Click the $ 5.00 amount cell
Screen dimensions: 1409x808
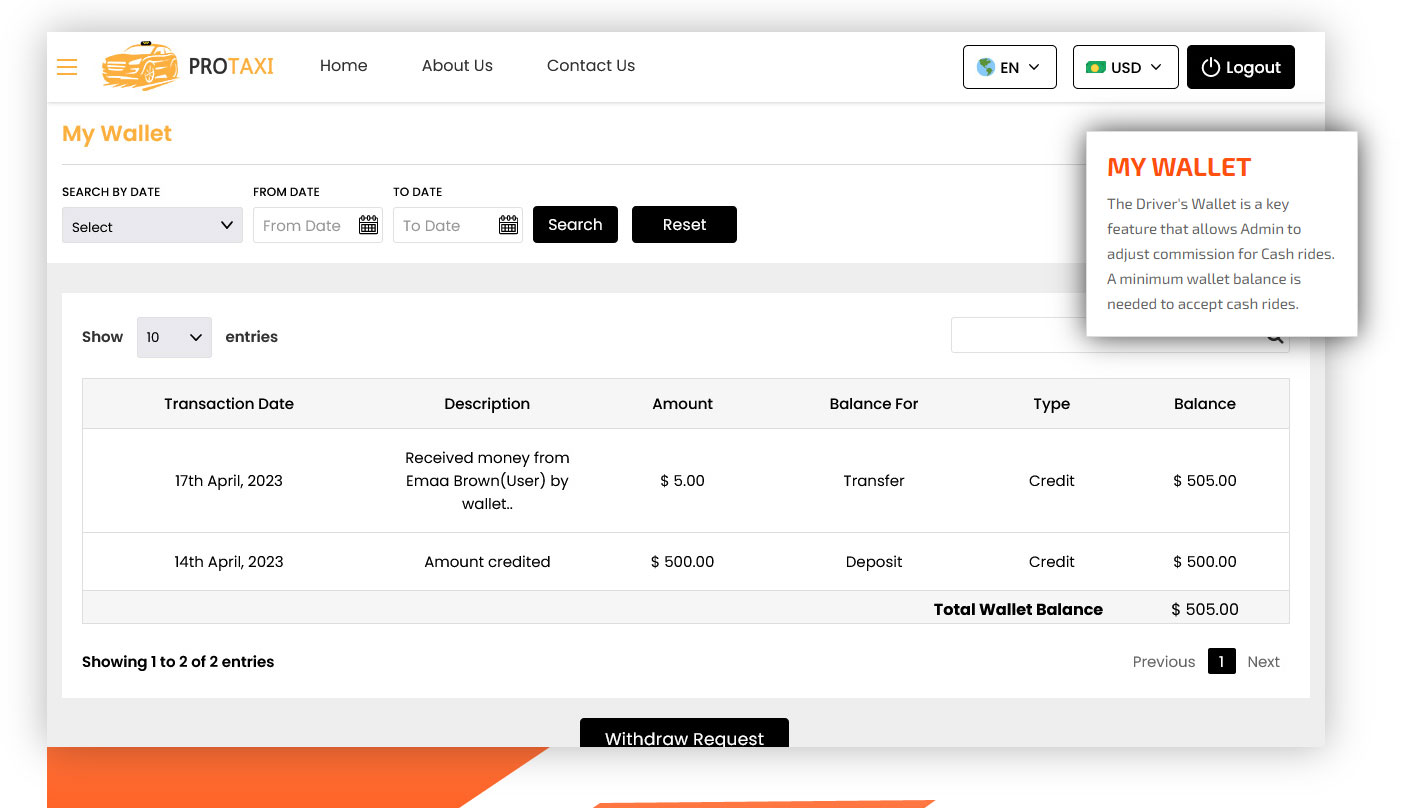pyautogui.click(x=683, y=481)
